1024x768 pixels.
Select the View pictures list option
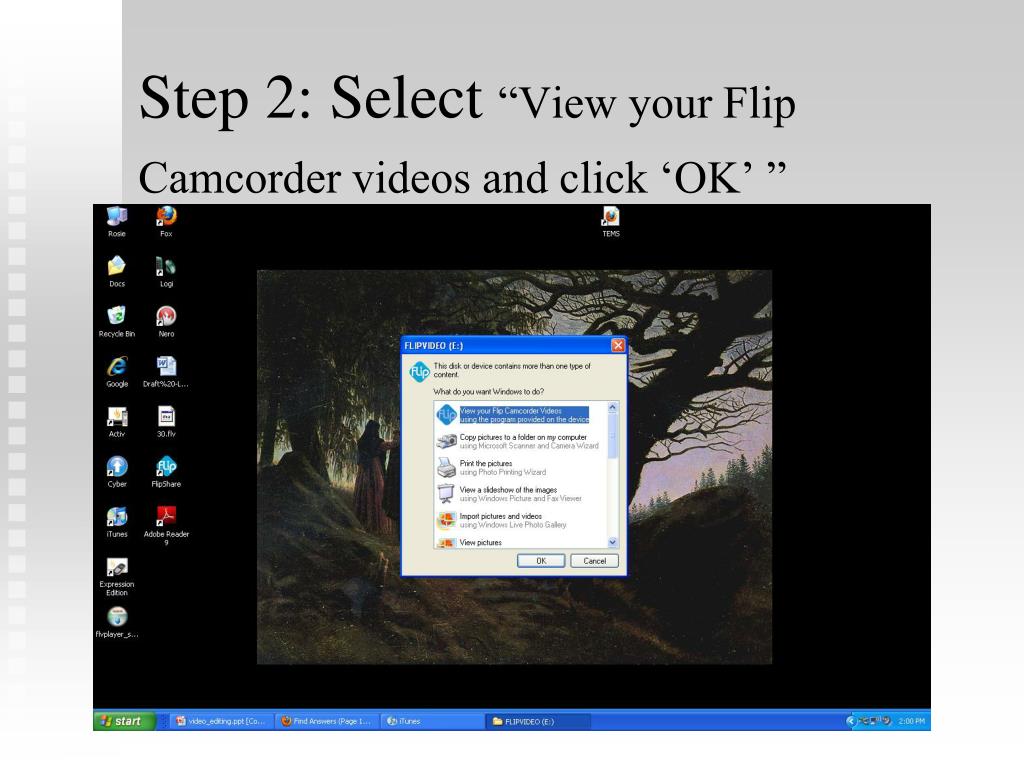(520, 542)
